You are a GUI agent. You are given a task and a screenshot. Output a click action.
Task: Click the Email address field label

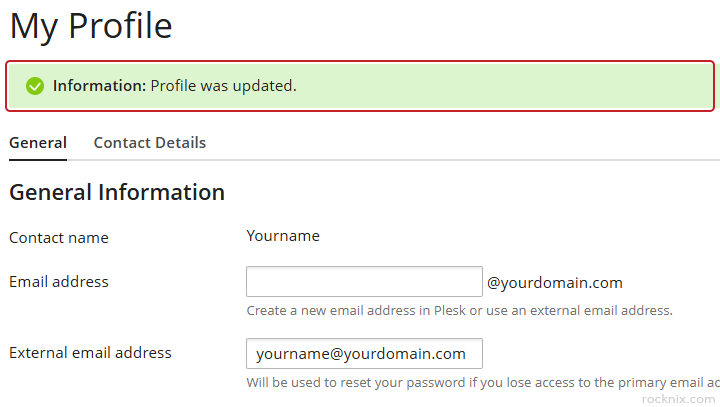coord(59,282)
